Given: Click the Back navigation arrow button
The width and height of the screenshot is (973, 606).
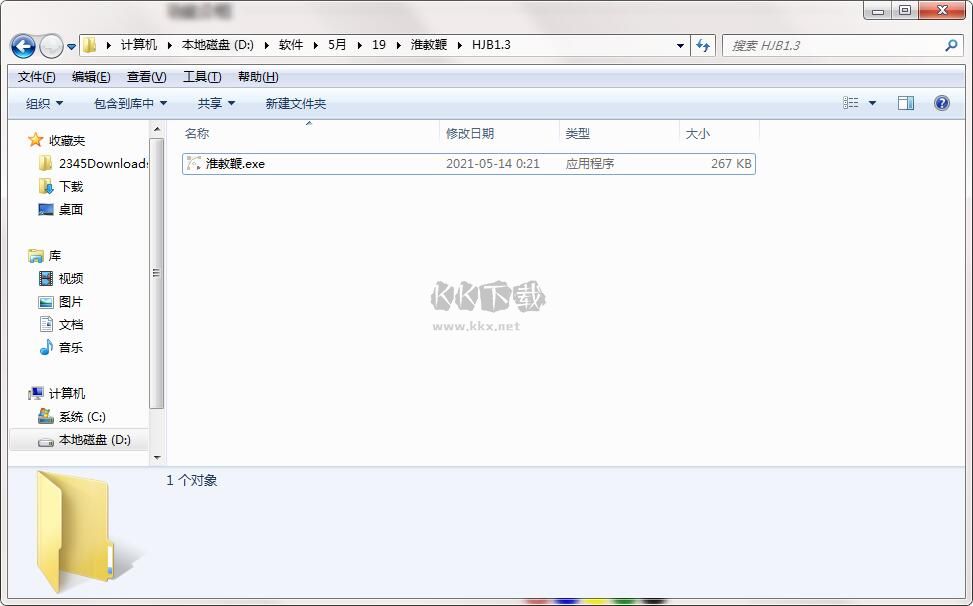Looking at the screenshot, I should coord(23,46).
